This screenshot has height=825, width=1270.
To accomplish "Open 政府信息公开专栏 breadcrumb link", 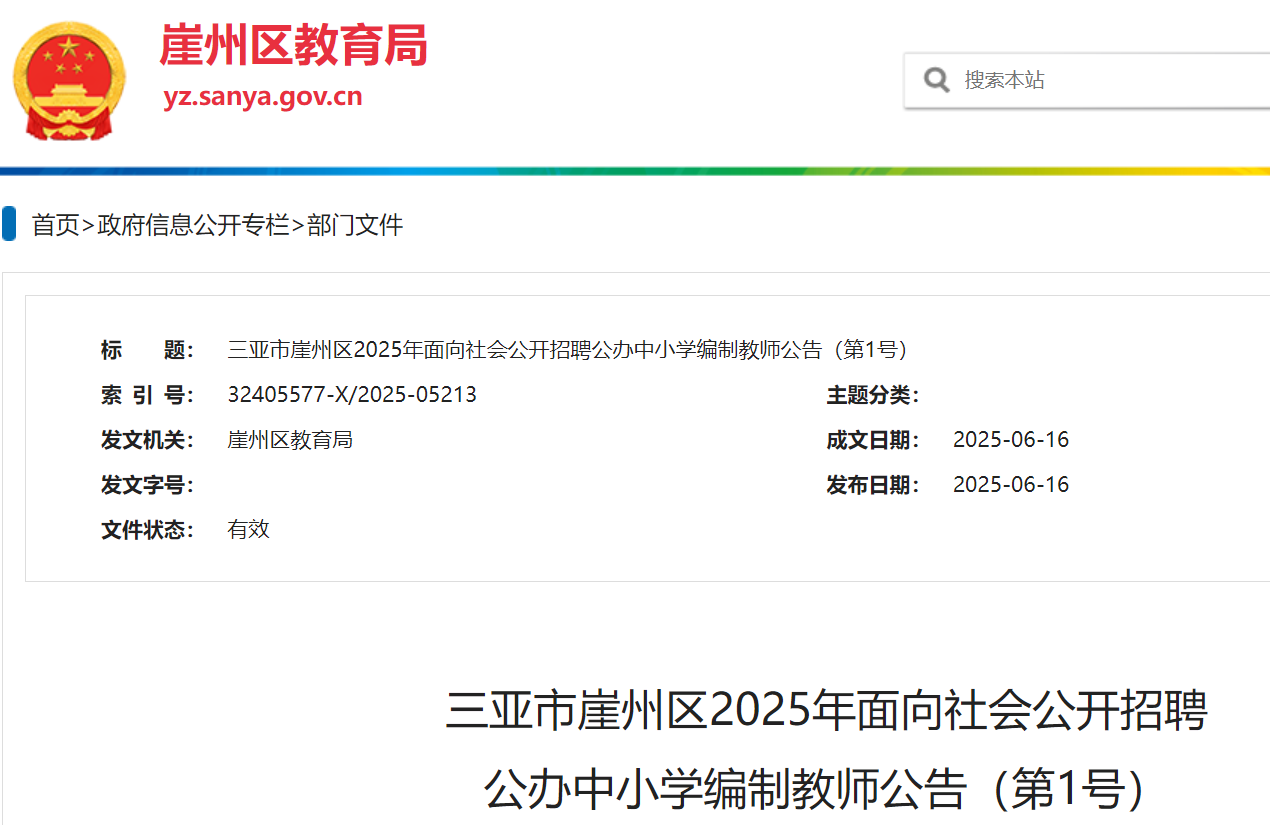I will pos(193,225).
